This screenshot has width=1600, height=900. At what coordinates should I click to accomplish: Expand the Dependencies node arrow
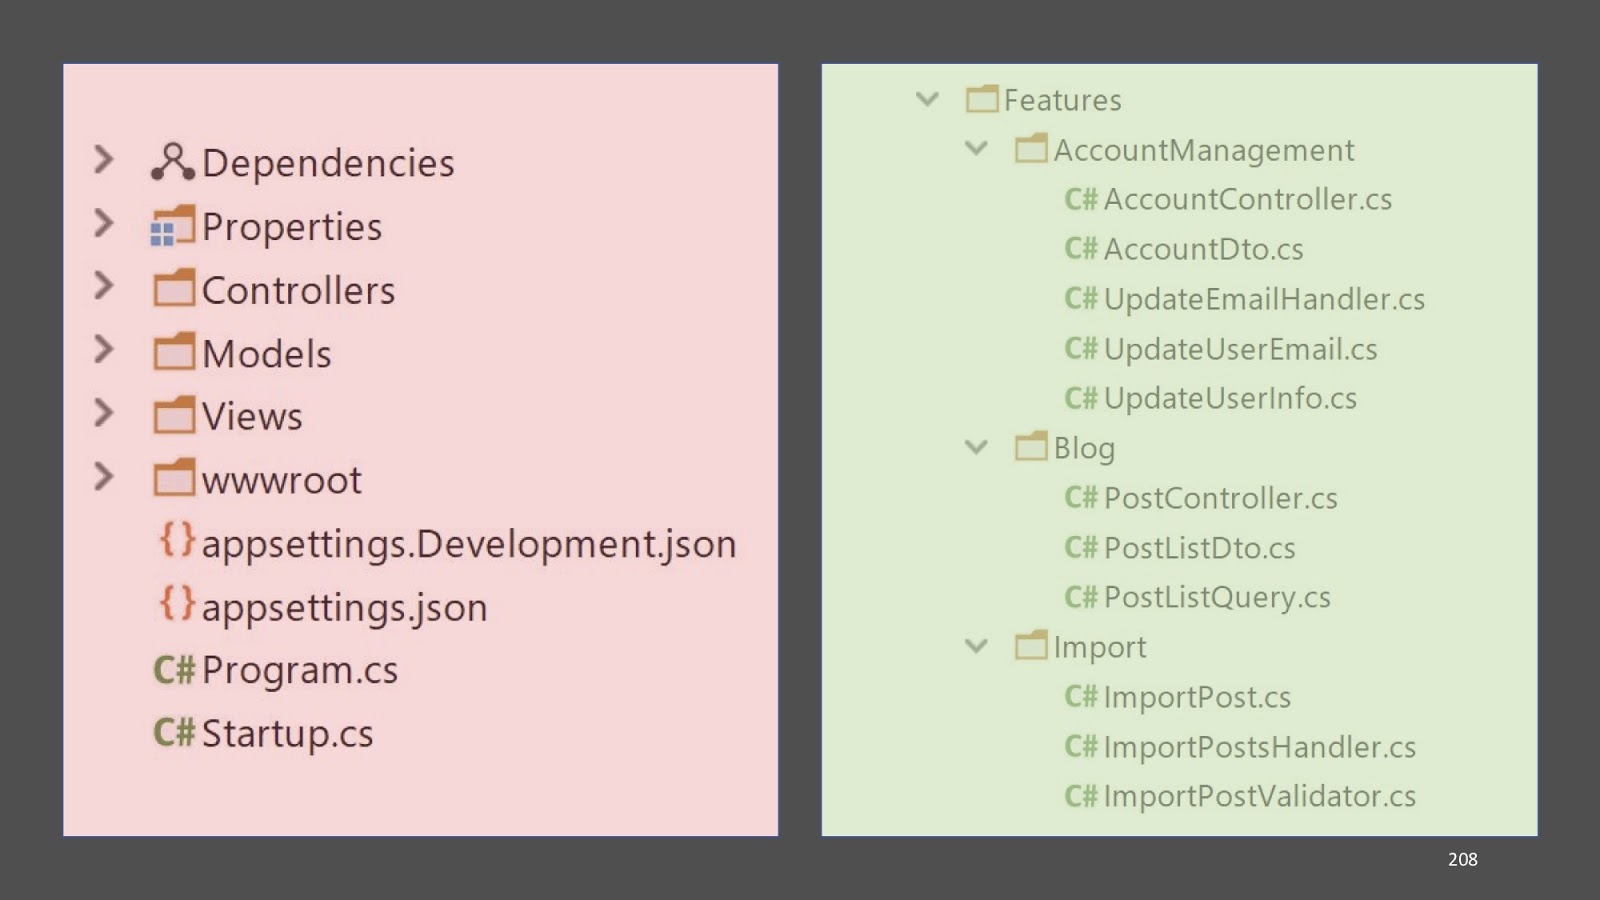tap(103, 160)
